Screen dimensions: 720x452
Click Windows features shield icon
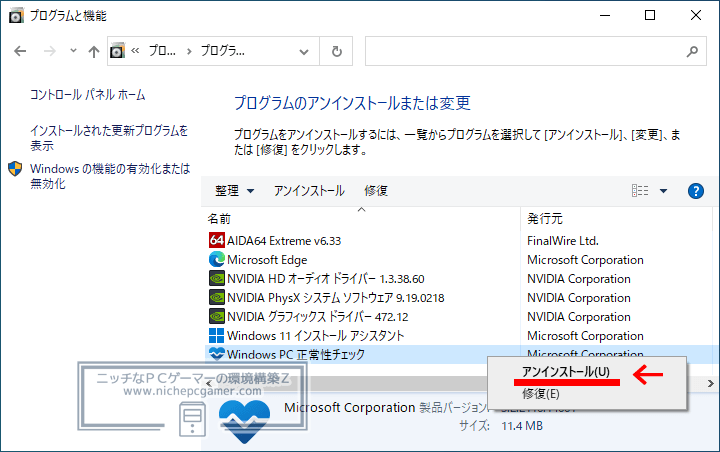pyautogui.click(x=15, y=169)
